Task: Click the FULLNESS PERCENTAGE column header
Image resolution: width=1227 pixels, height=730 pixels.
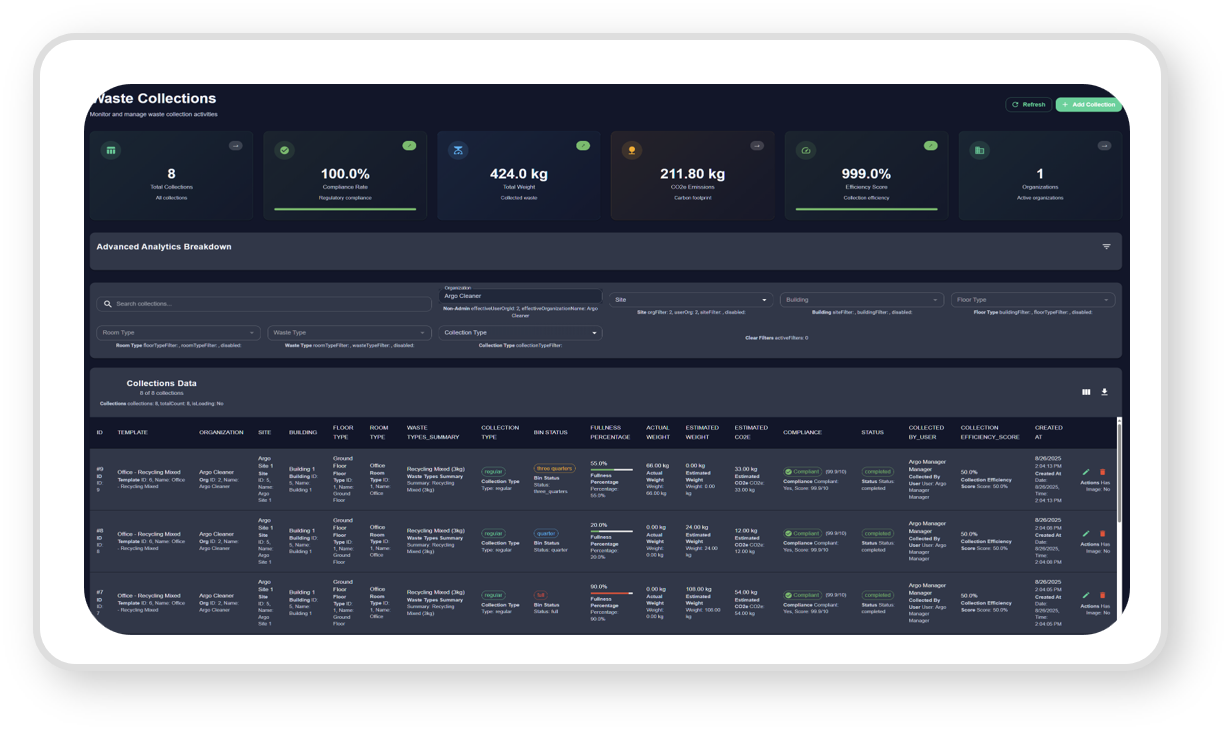Action: click(x=609, y=432)
